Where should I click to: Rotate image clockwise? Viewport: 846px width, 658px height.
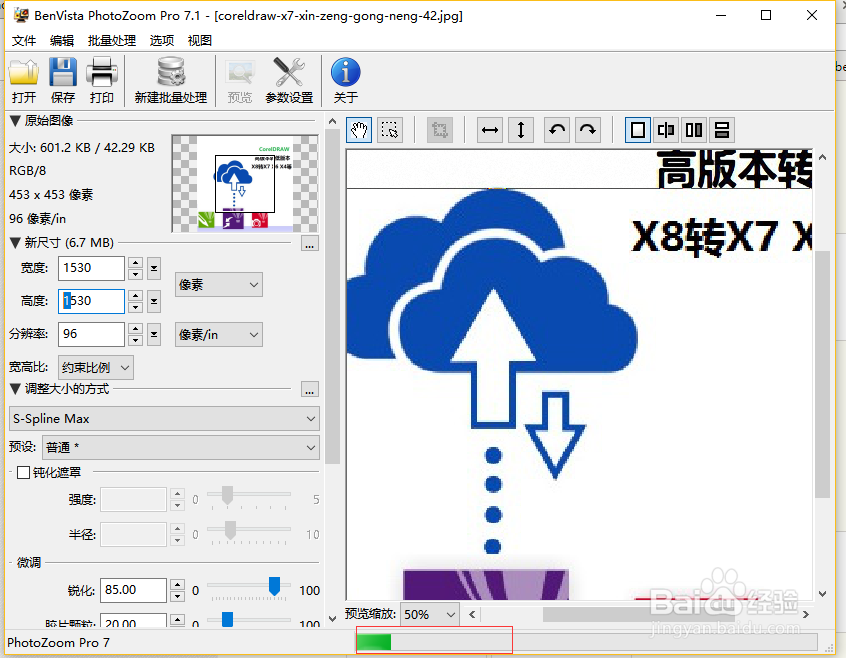[x=588, y=130]
